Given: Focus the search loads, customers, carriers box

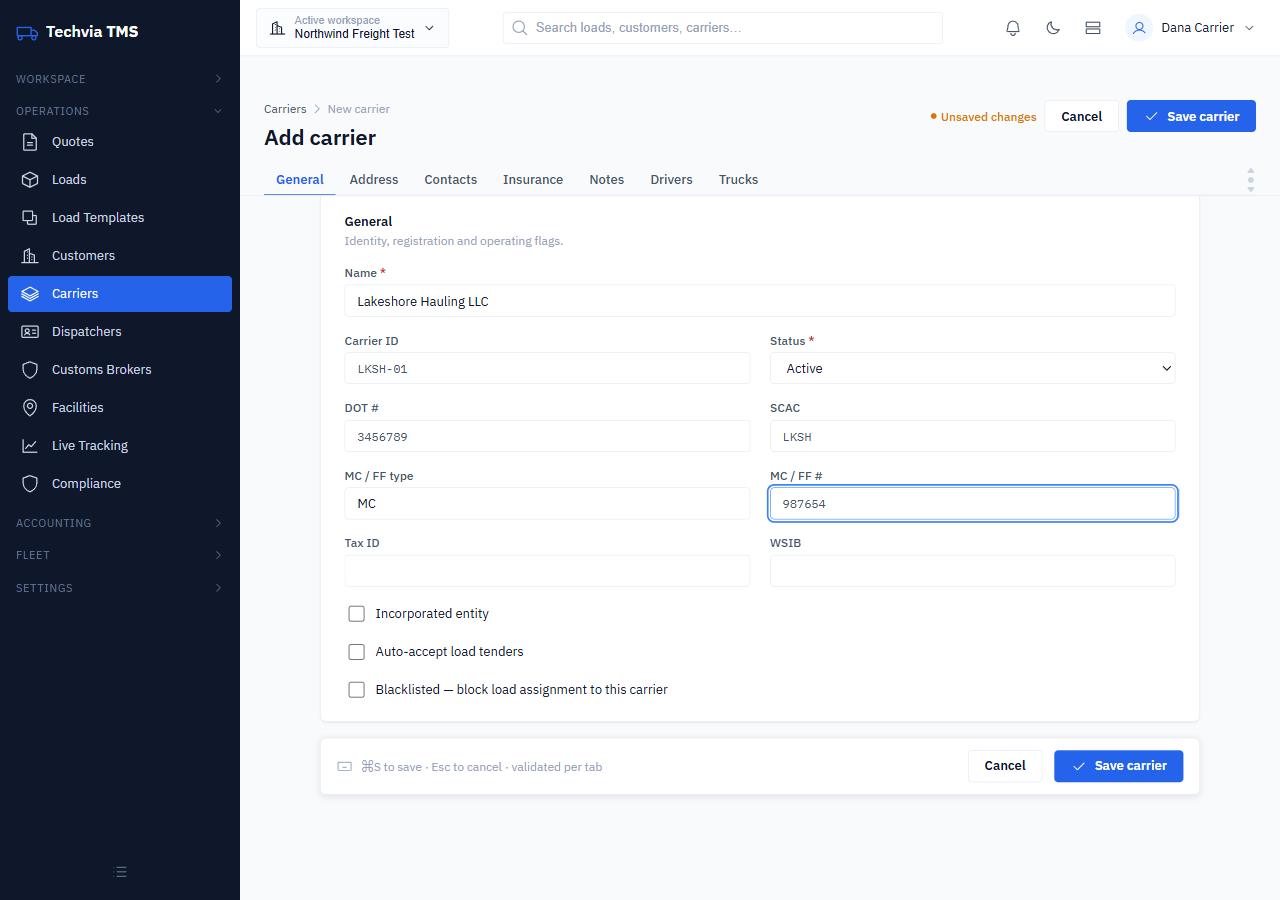Looking at the screenshot, I should coord(723,28).
